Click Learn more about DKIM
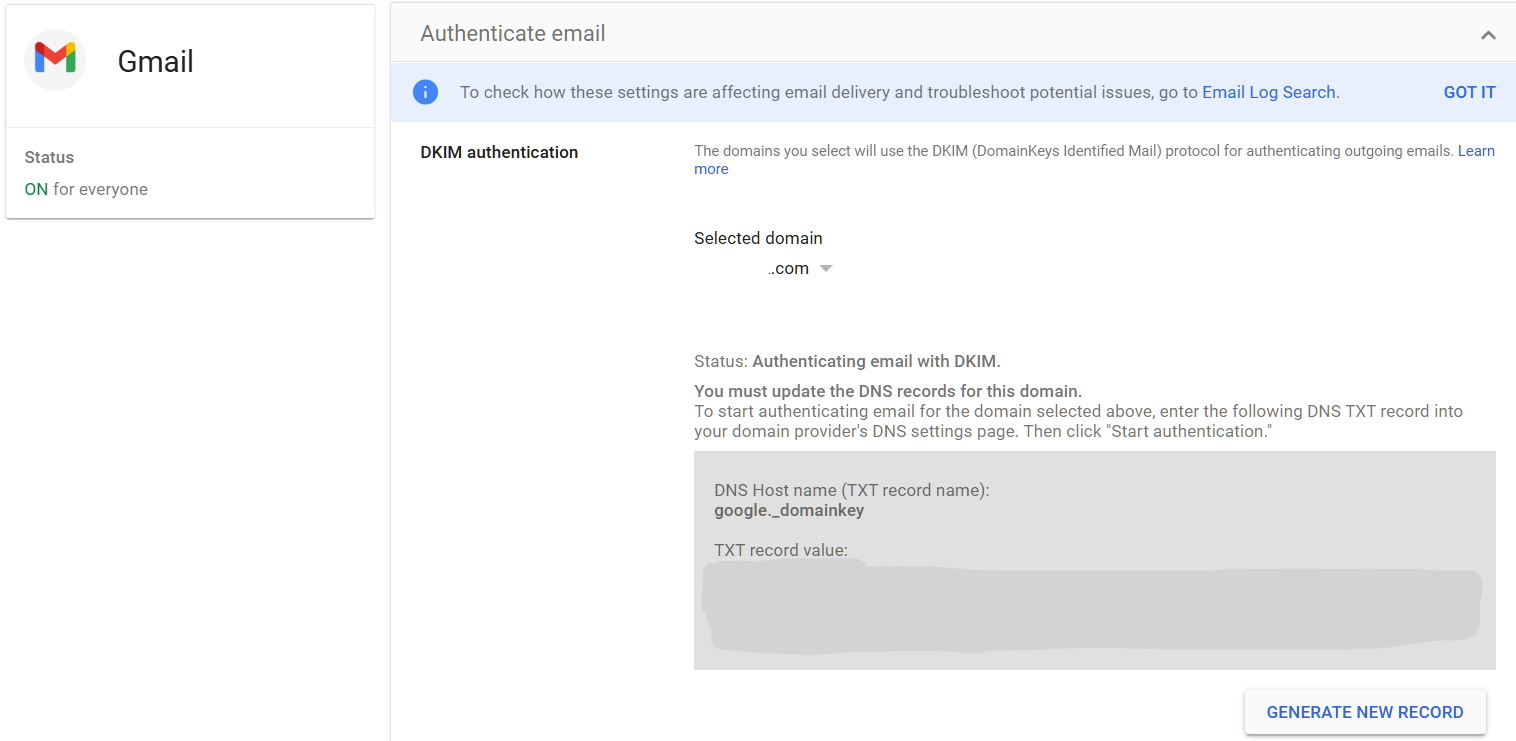This screenshot has width=1516, height=741. pyautogui.click(x=1476, y=150)
